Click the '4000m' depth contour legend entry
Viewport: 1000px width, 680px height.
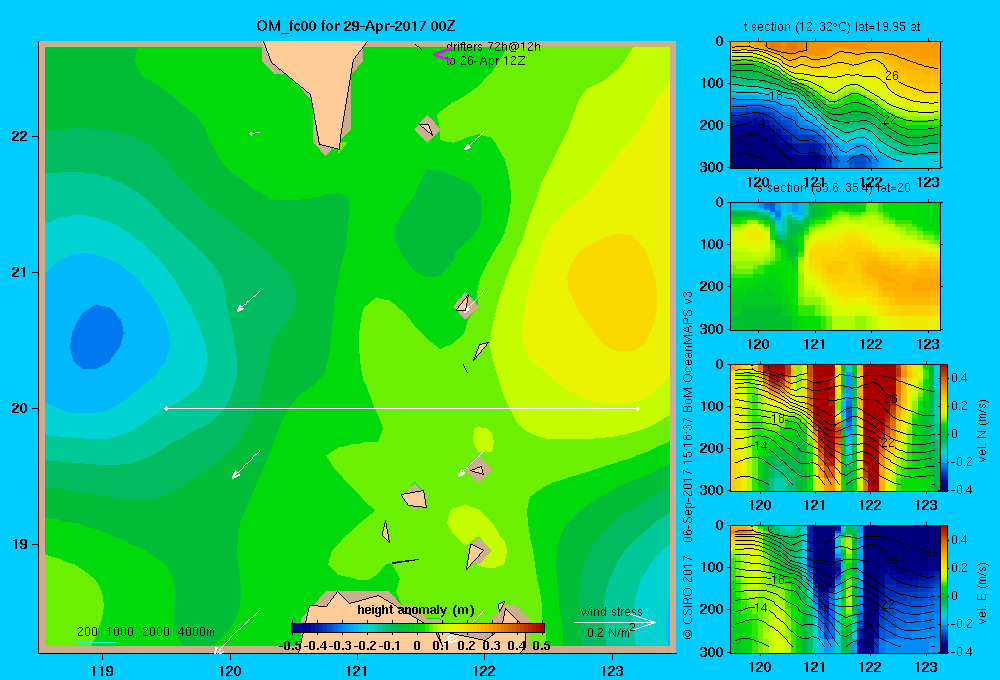[x=196, y=632]
